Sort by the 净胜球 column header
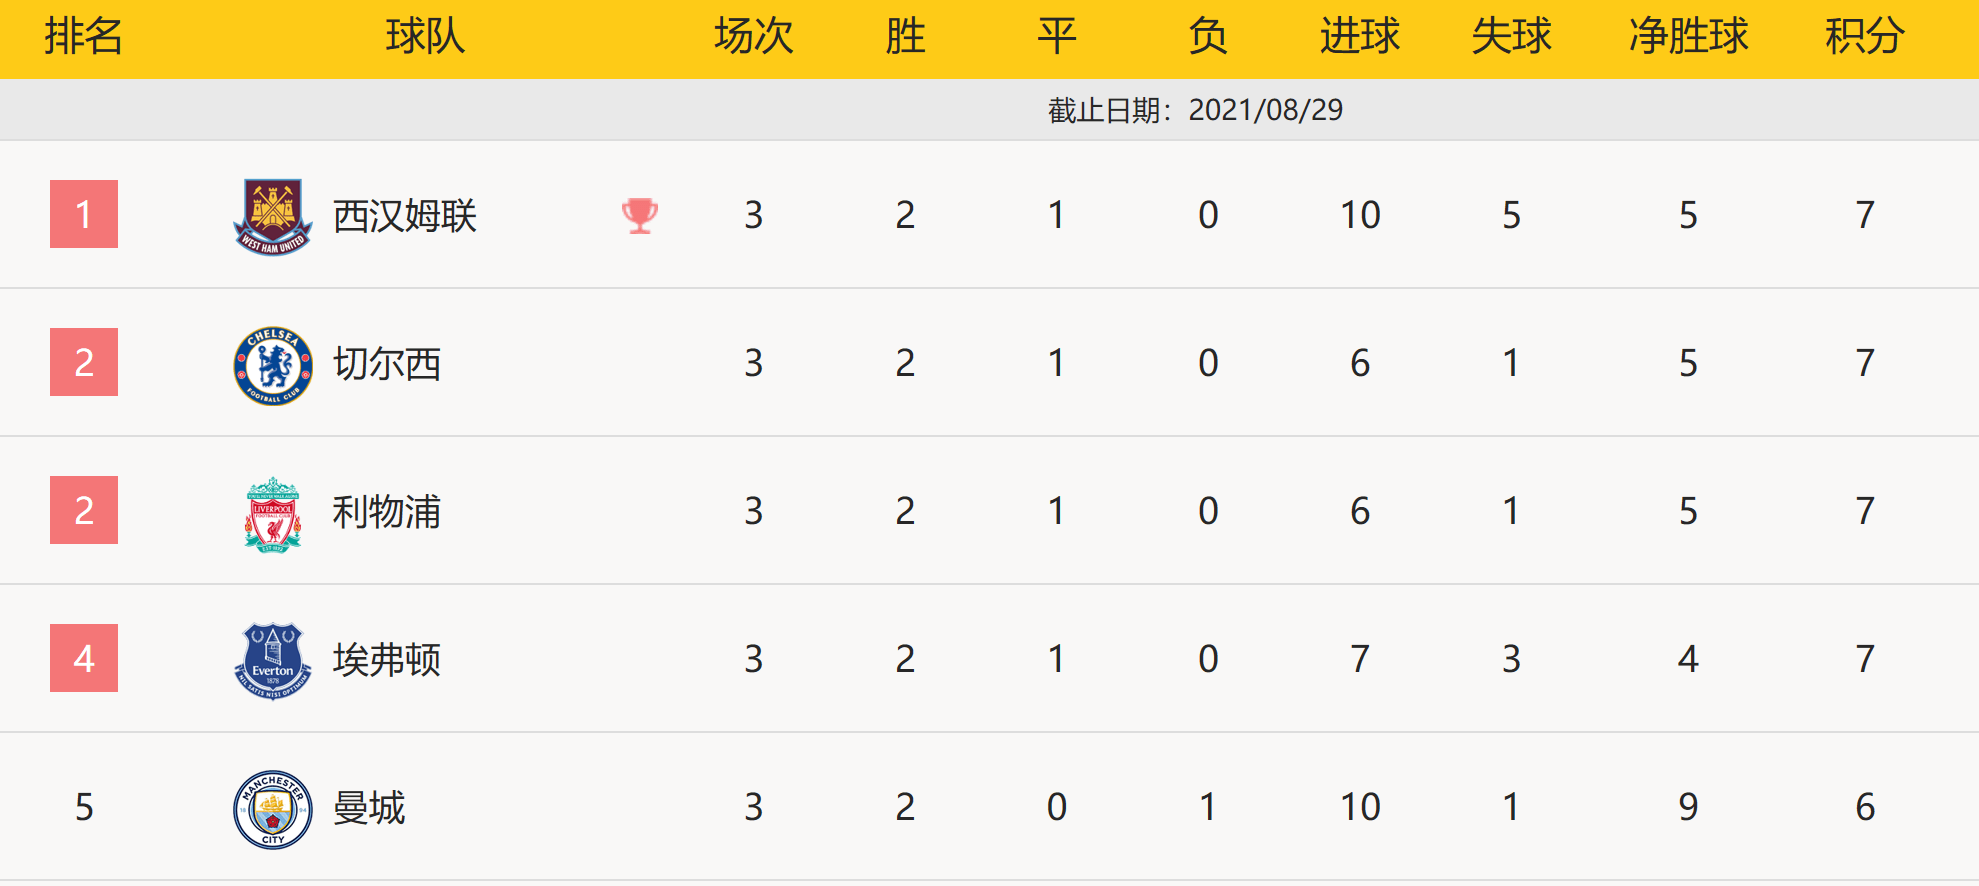The height and width of the screenshot is (886, 1979). [1688, 37]
